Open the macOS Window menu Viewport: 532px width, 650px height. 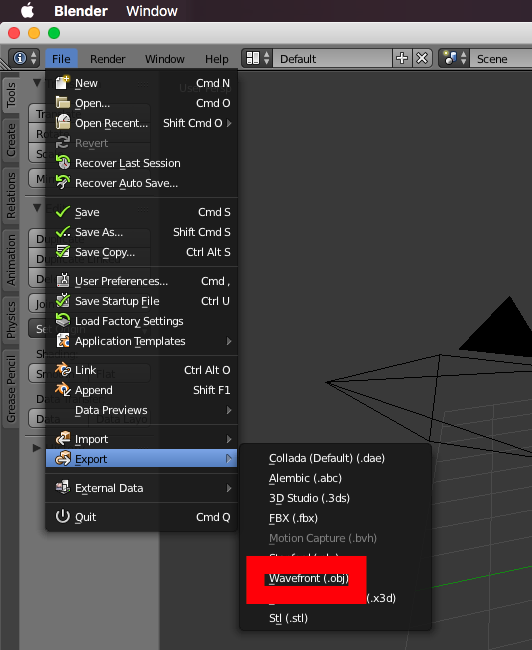pyautogui.click(x=152, y=11)
